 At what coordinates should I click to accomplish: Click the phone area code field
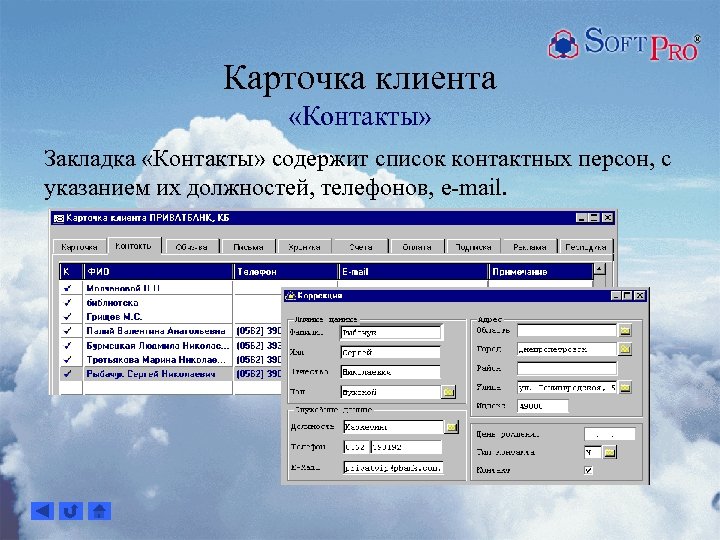356,447
